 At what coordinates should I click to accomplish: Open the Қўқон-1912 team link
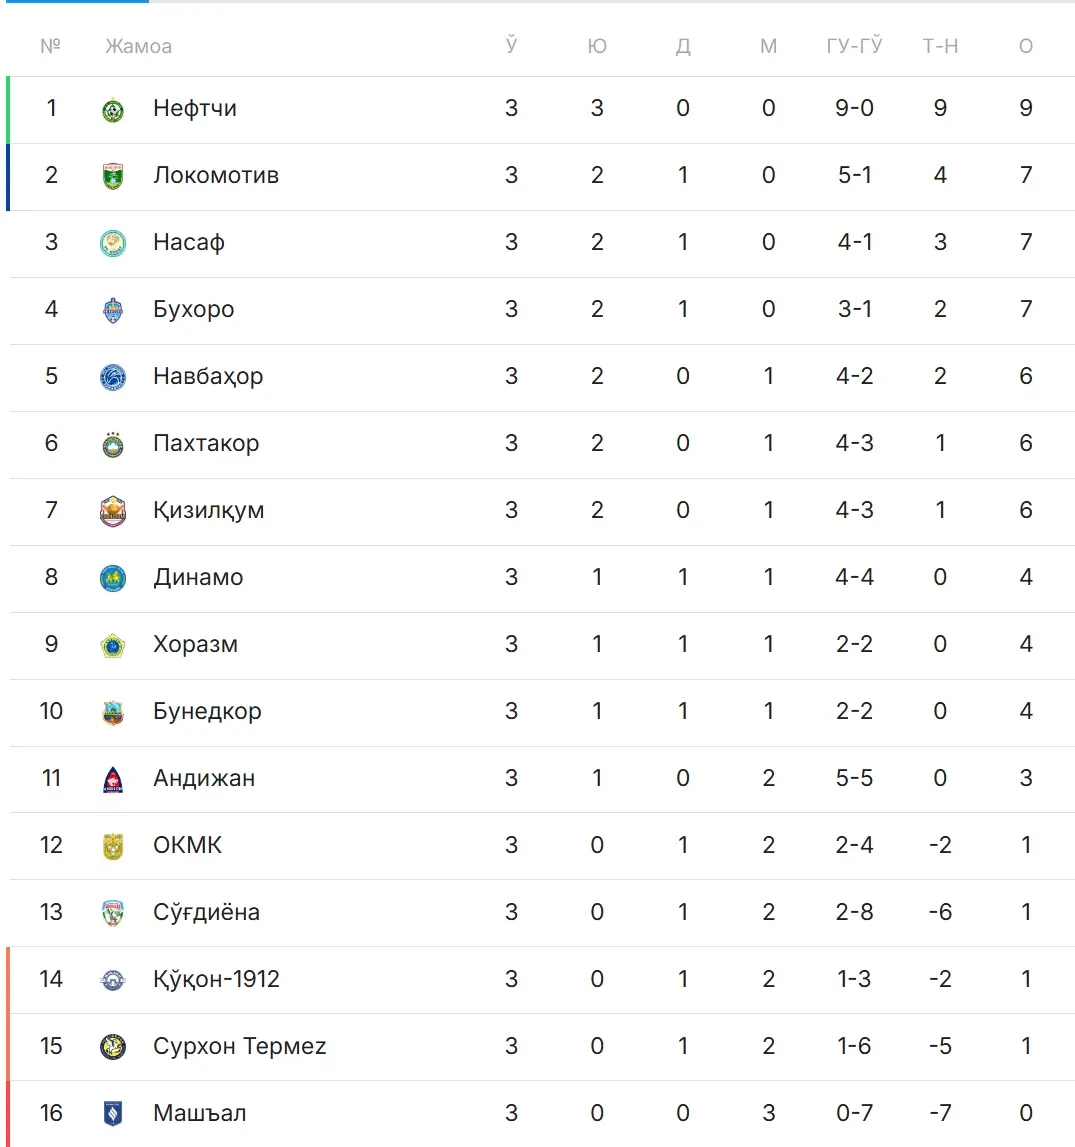216,979
